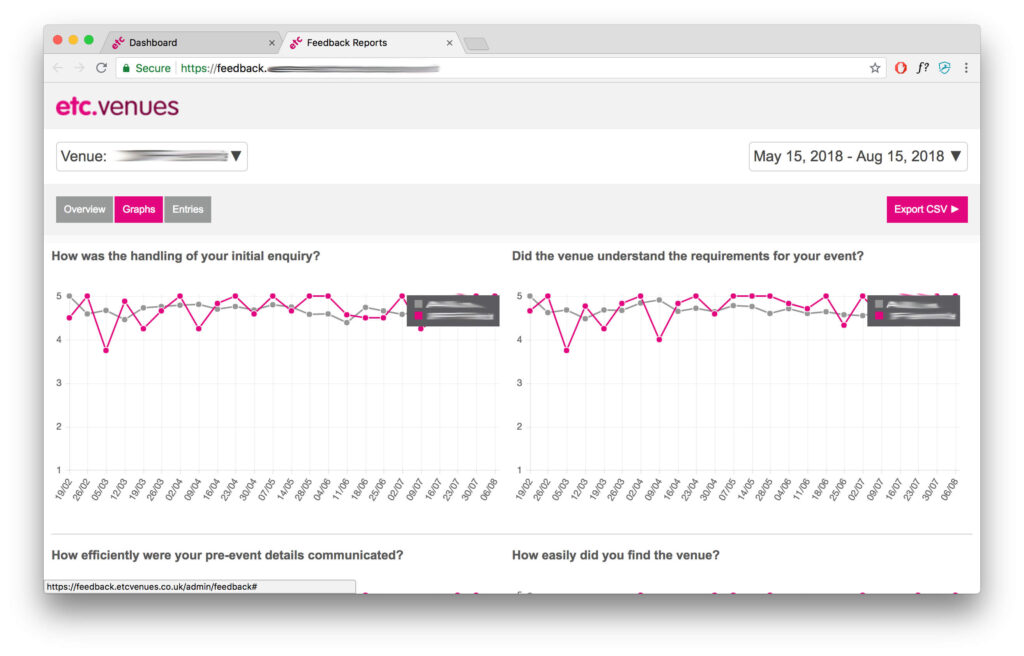Click the etc.venues logo

[x=117, y=106]
